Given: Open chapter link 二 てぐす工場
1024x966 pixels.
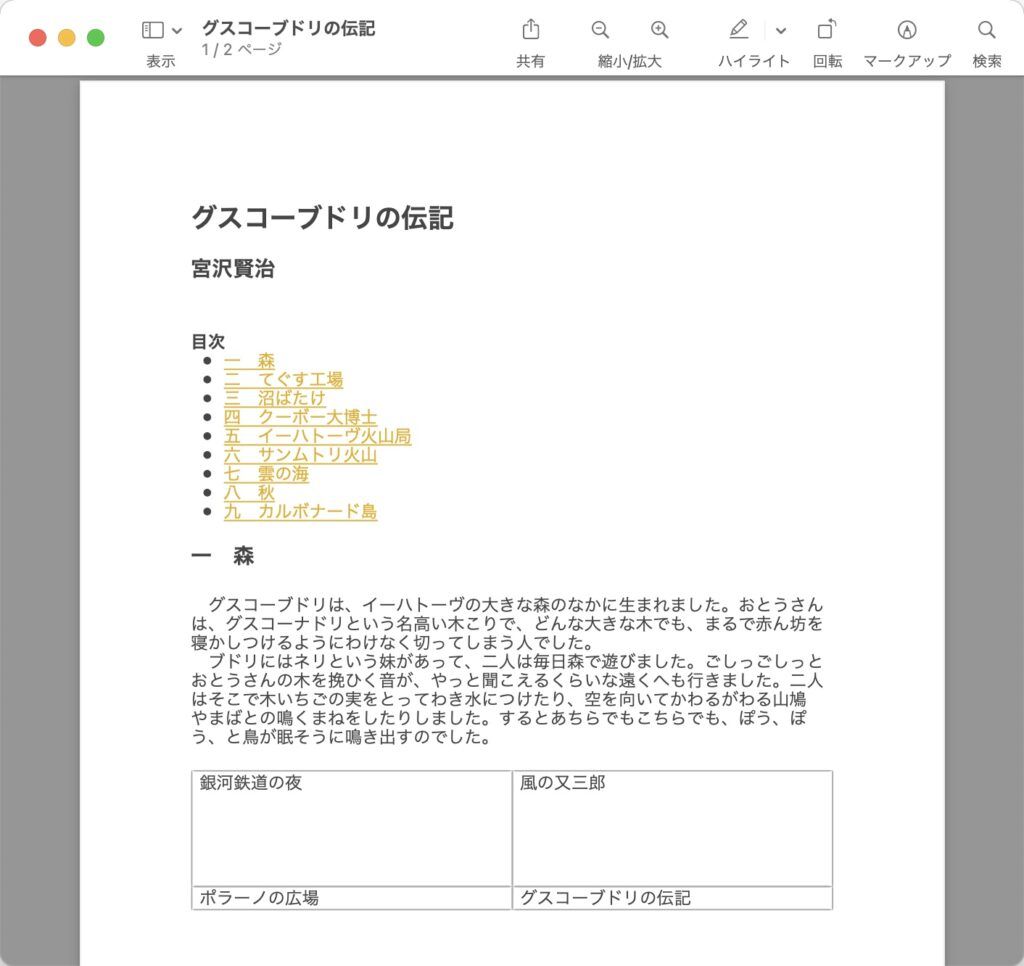Looking at the screenshot, I should (x=284, y=380).
